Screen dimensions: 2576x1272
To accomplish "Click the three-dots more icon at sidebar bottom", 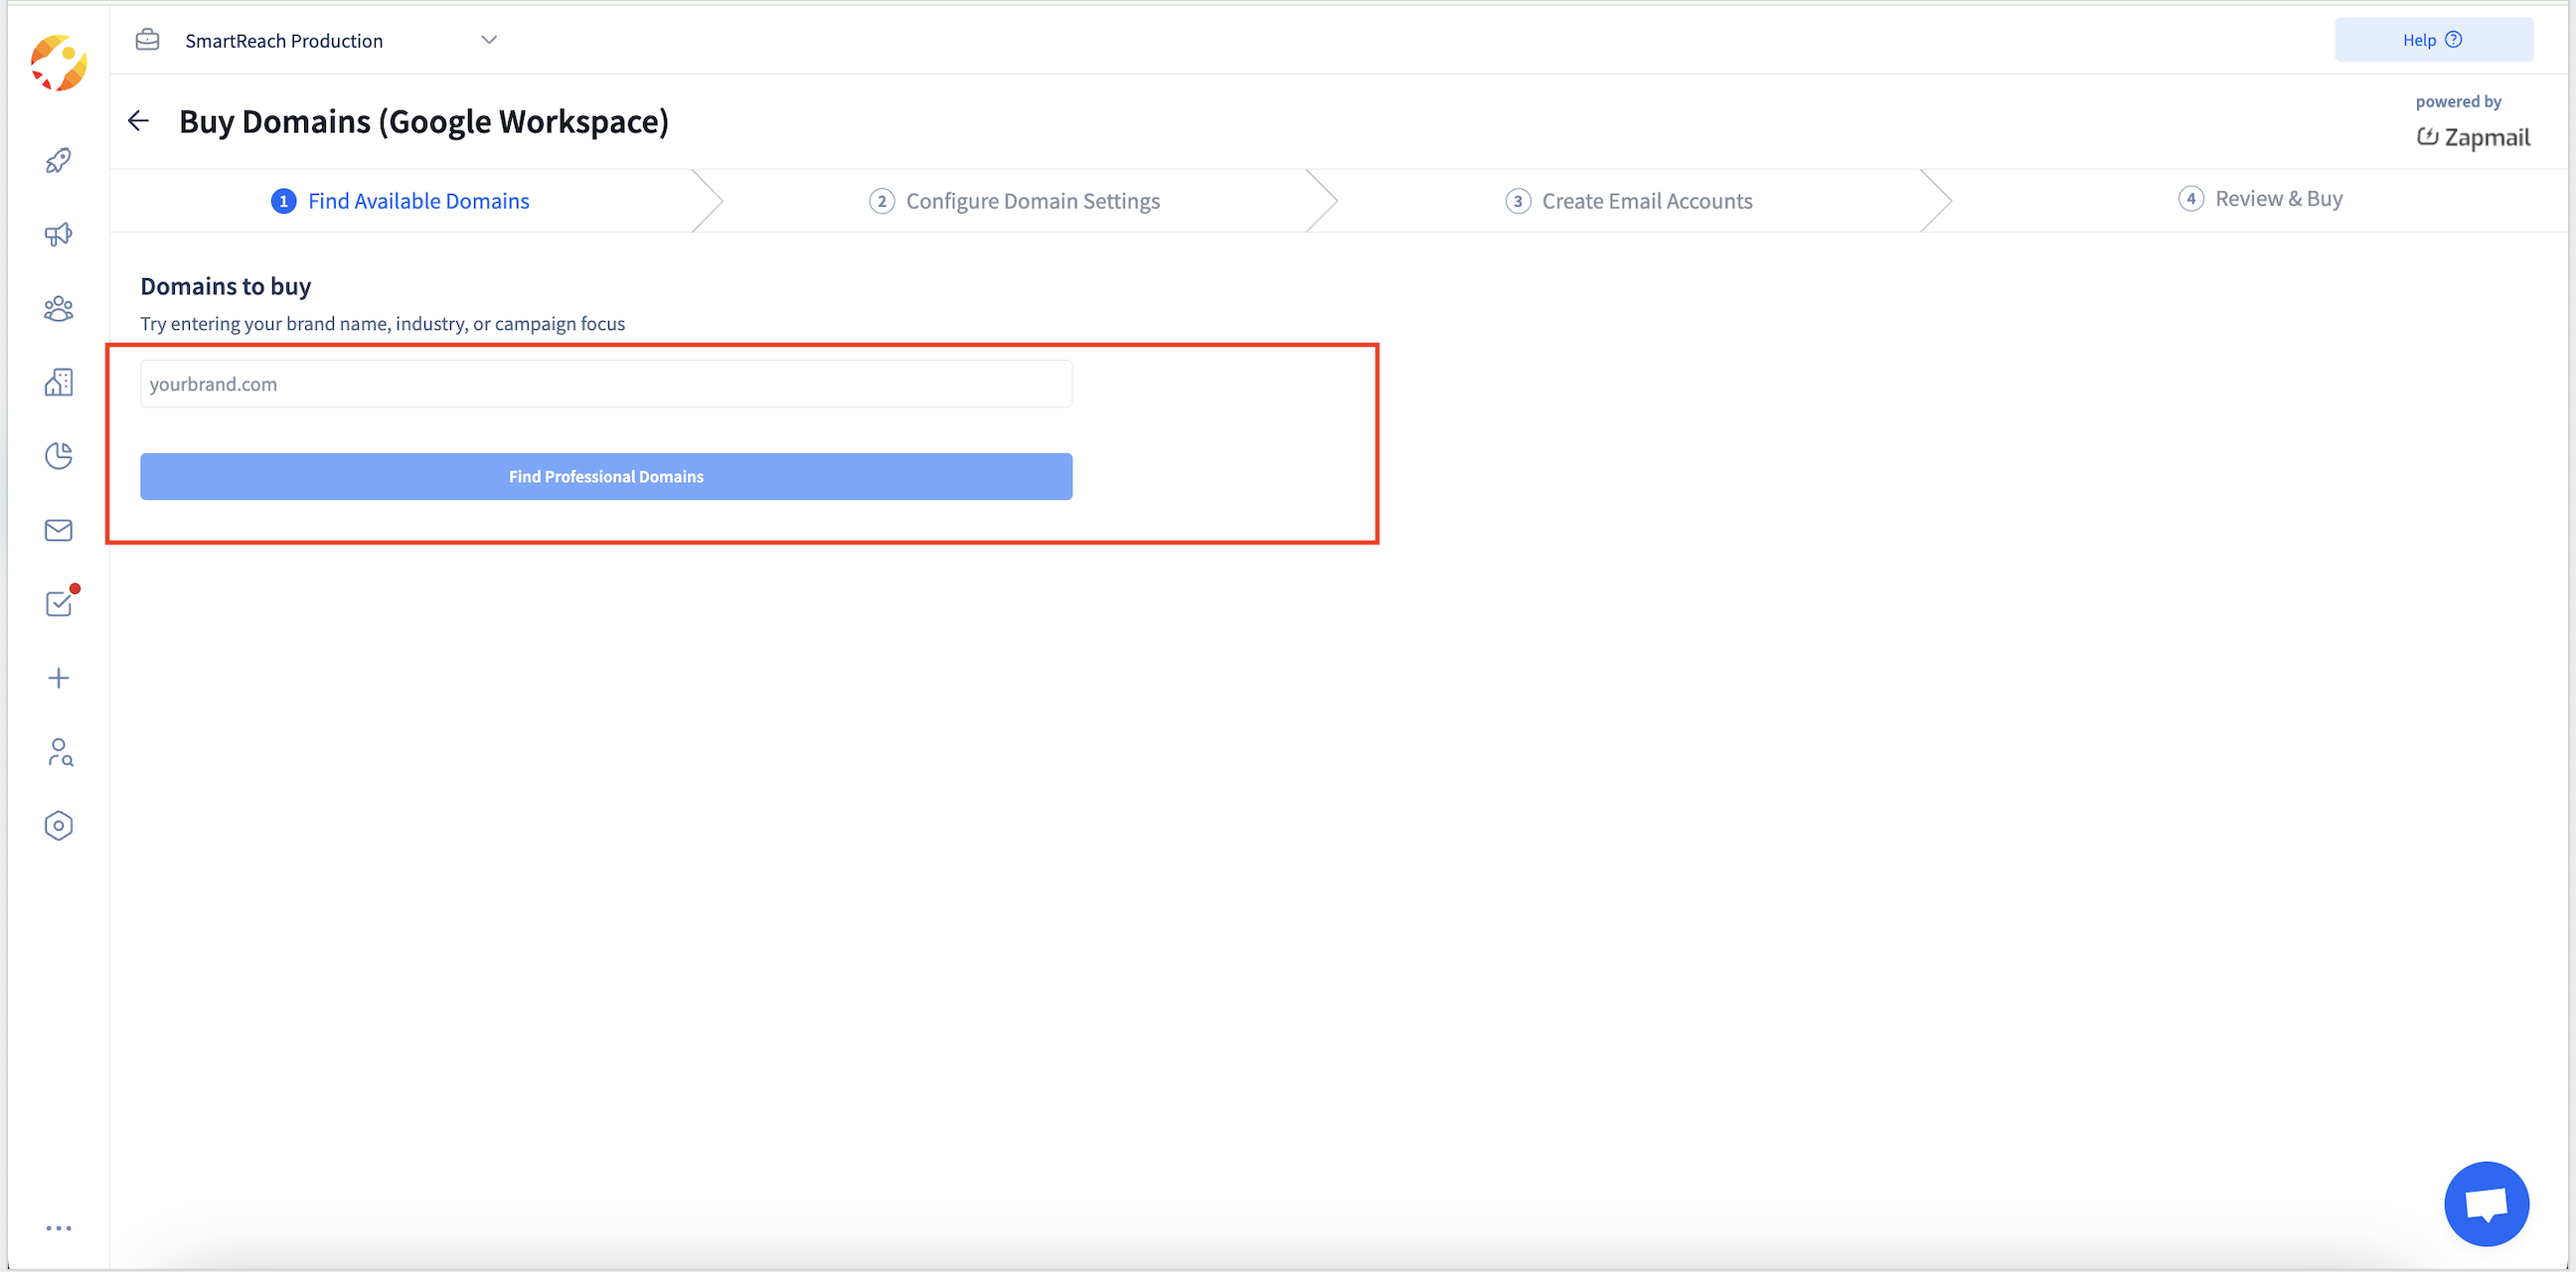I will click(58, 1228).
